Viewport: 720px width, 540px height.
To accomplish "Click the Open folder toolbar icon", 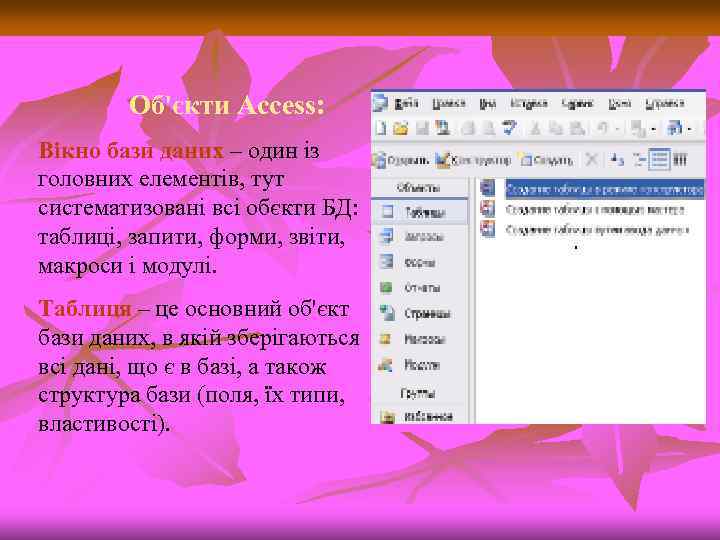I will coord(400,128).
